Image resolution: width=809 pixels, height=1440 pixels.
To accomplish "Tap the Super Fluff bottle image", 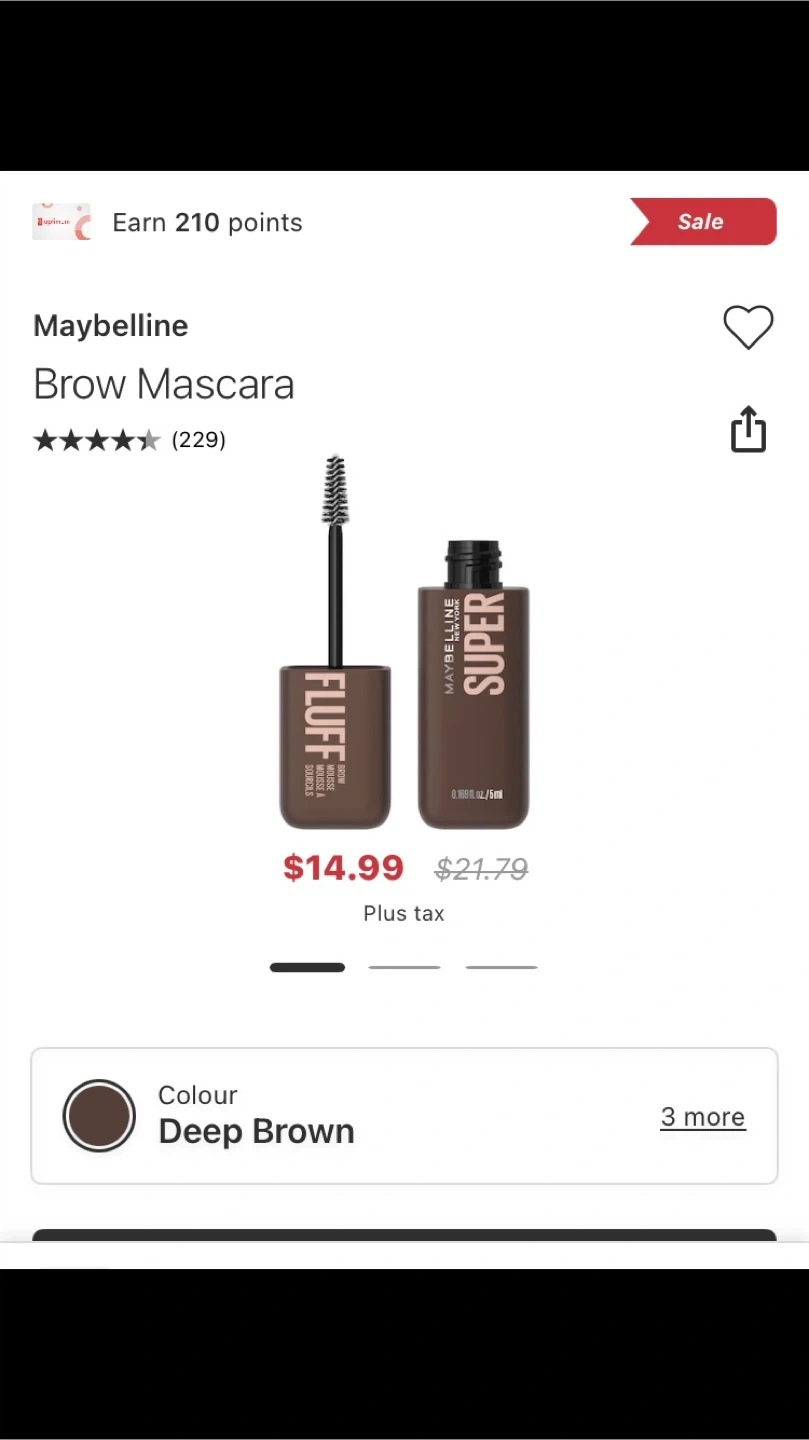I will click(x=473, y=690).
